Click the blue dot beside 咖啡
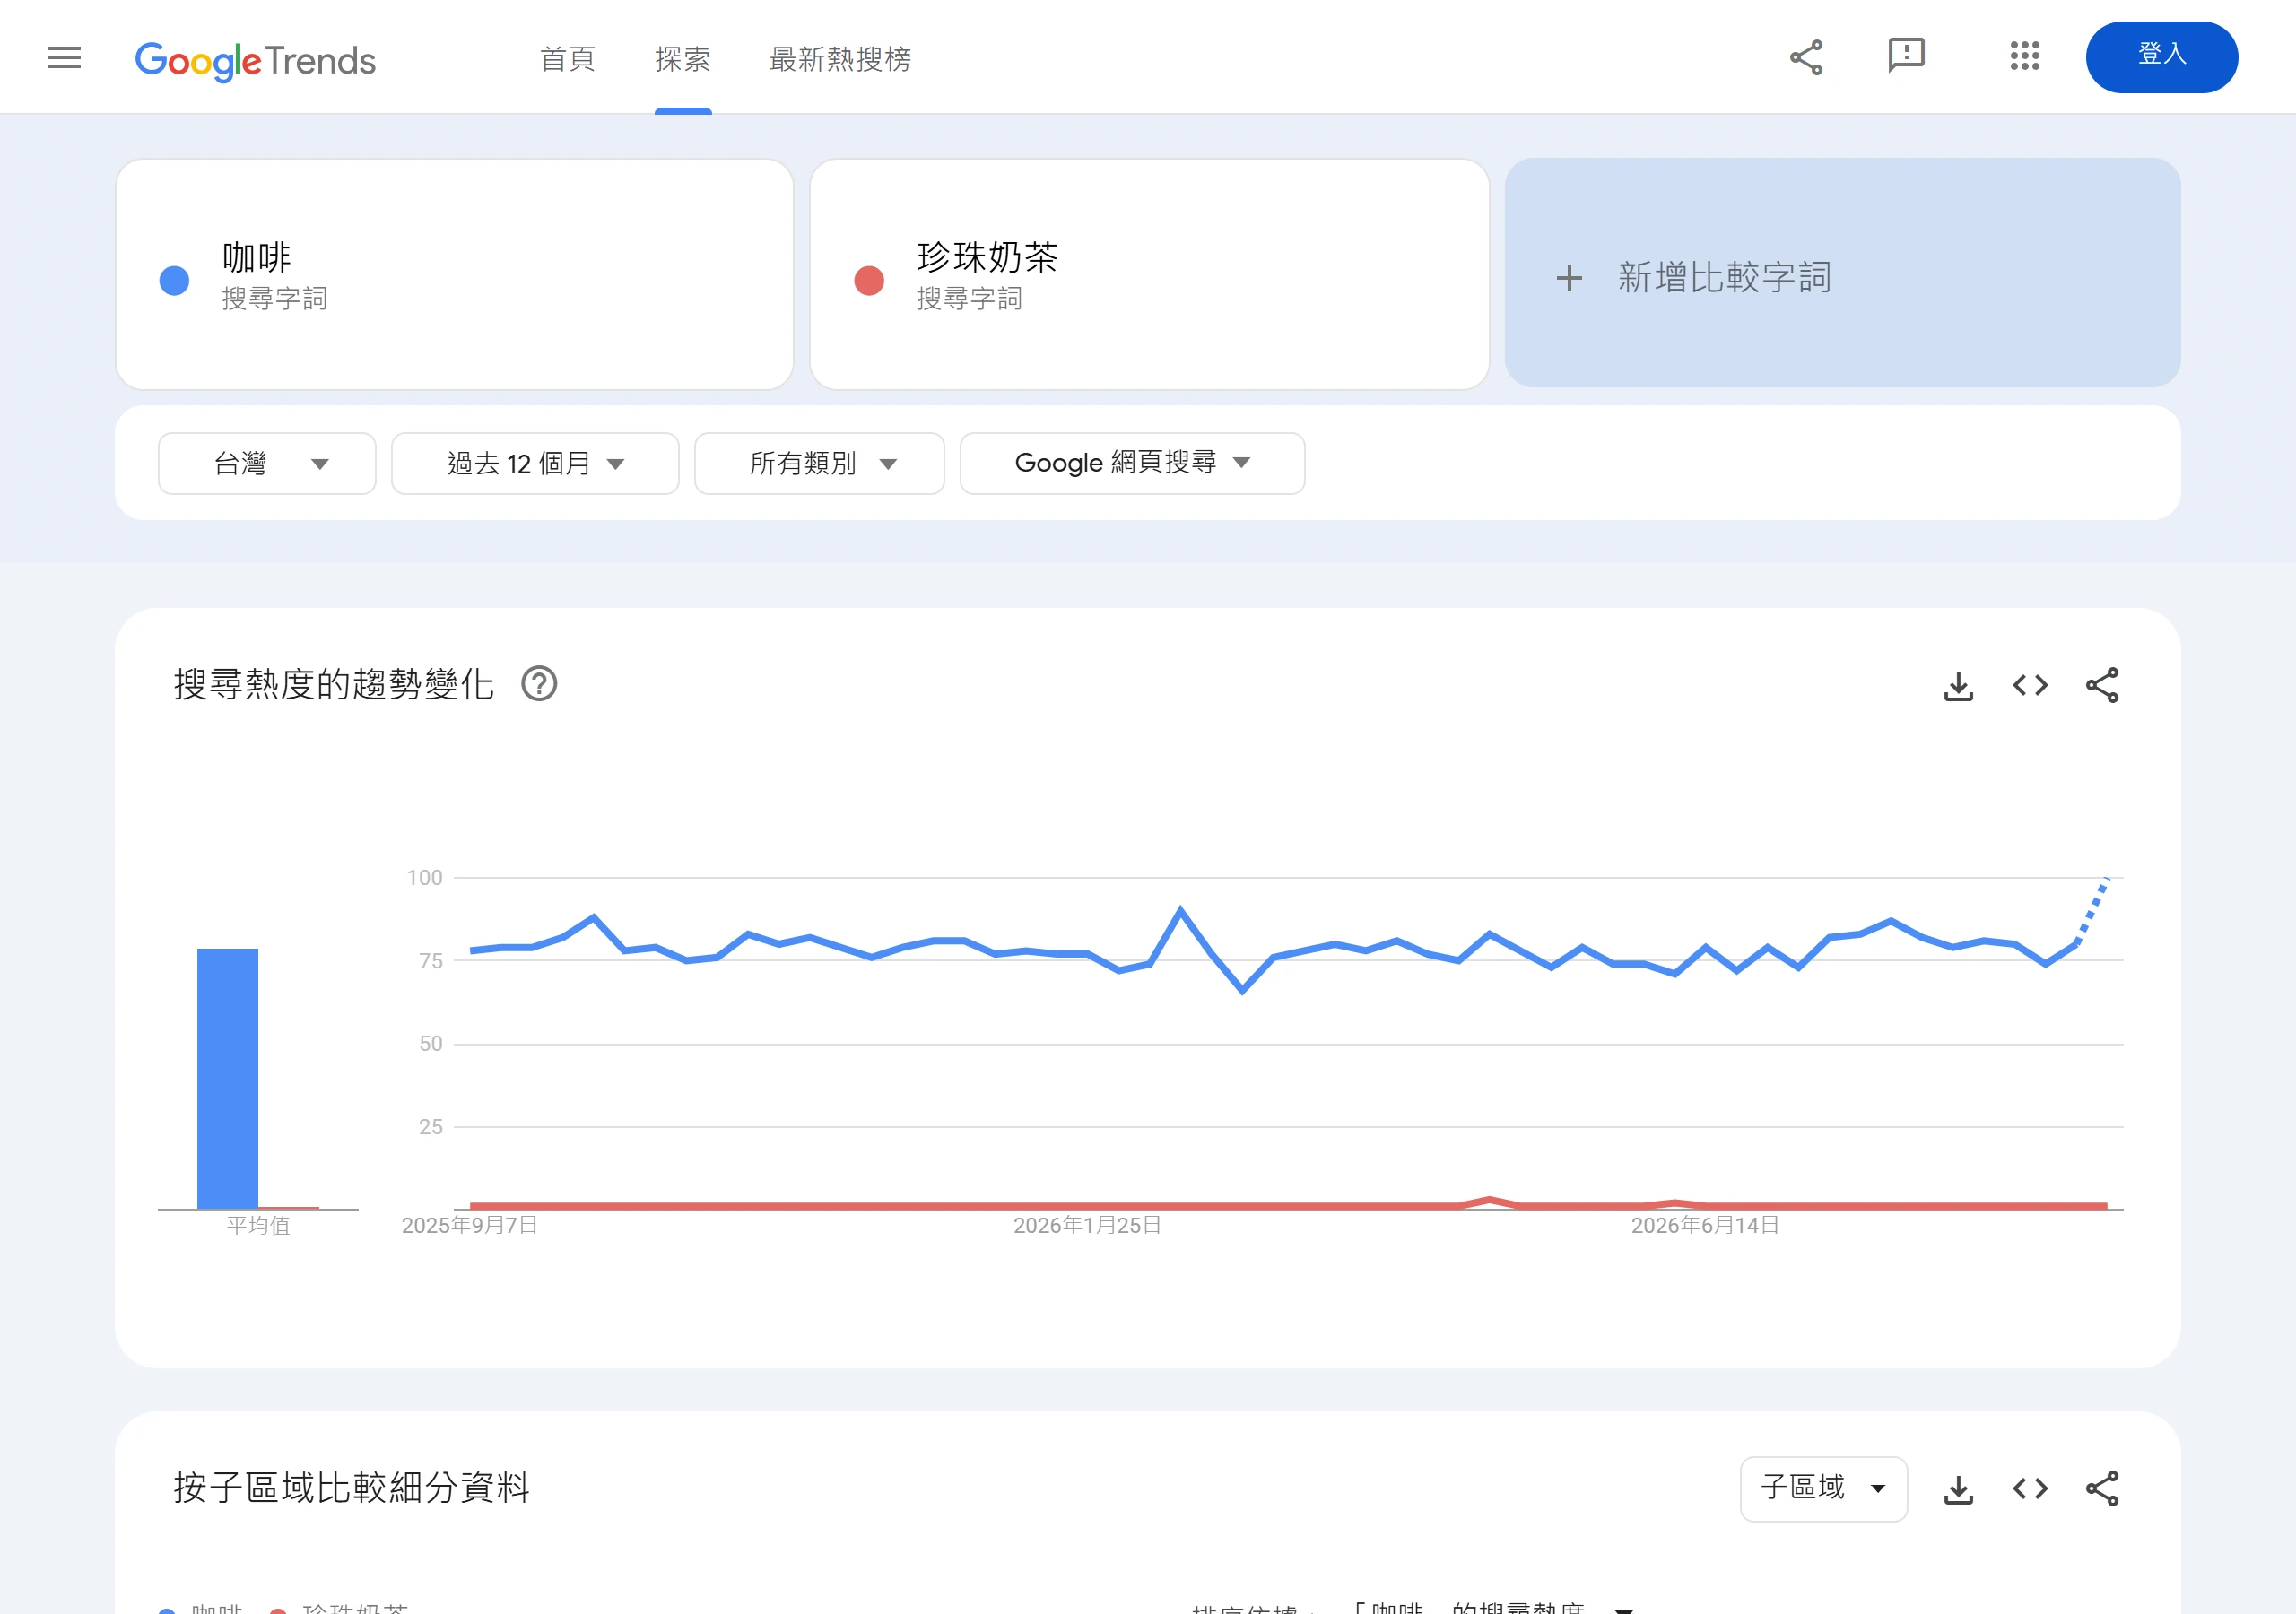The image size is (2296, 1614). coord(174,280)
